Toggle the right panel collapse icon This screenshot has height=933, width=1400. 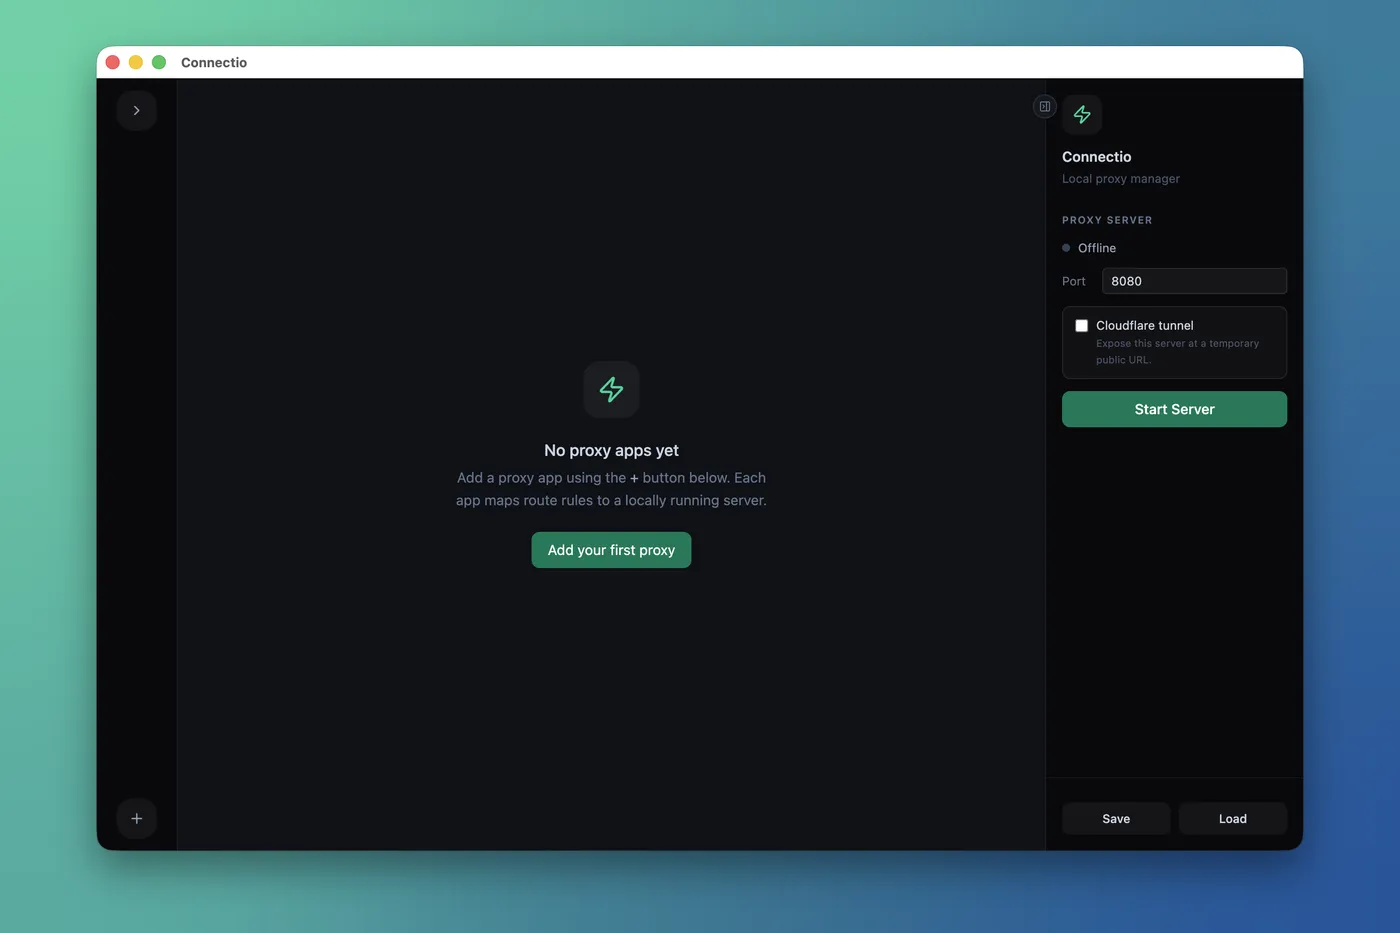[1044, 106]
